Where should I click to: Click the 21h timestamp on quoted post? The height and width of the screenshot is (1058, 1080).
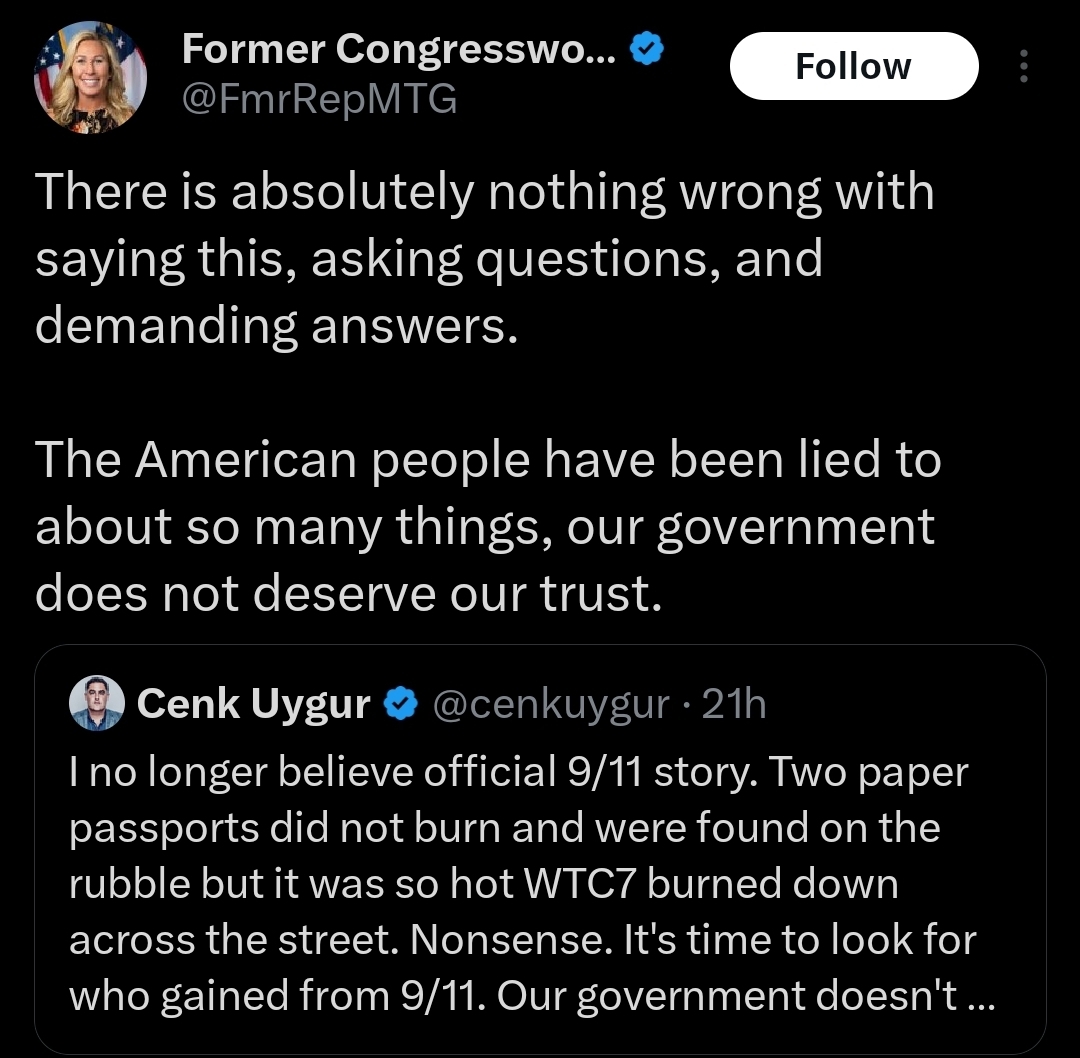coord(733,705)
